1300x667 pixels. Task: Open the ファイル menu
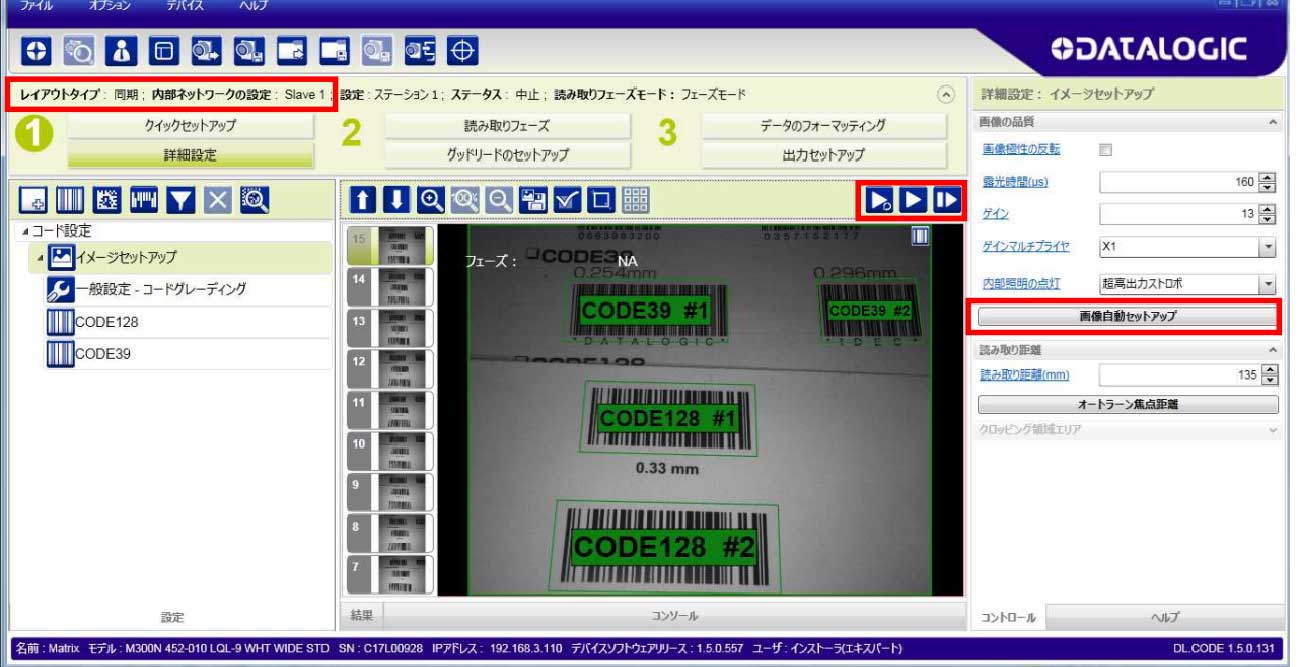coord(36,6)
